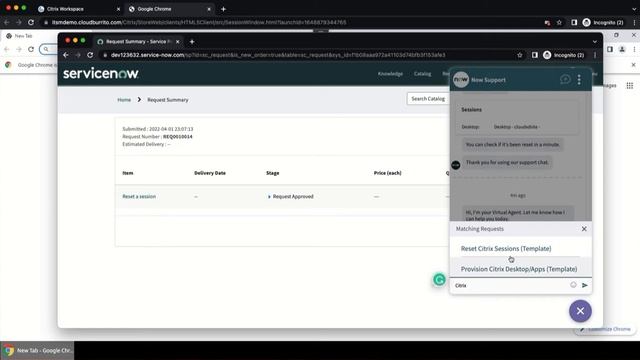Viewport: 640px width, 360px height.
Task: Open the Now Support chat options menu
Action: click(579, 80)
